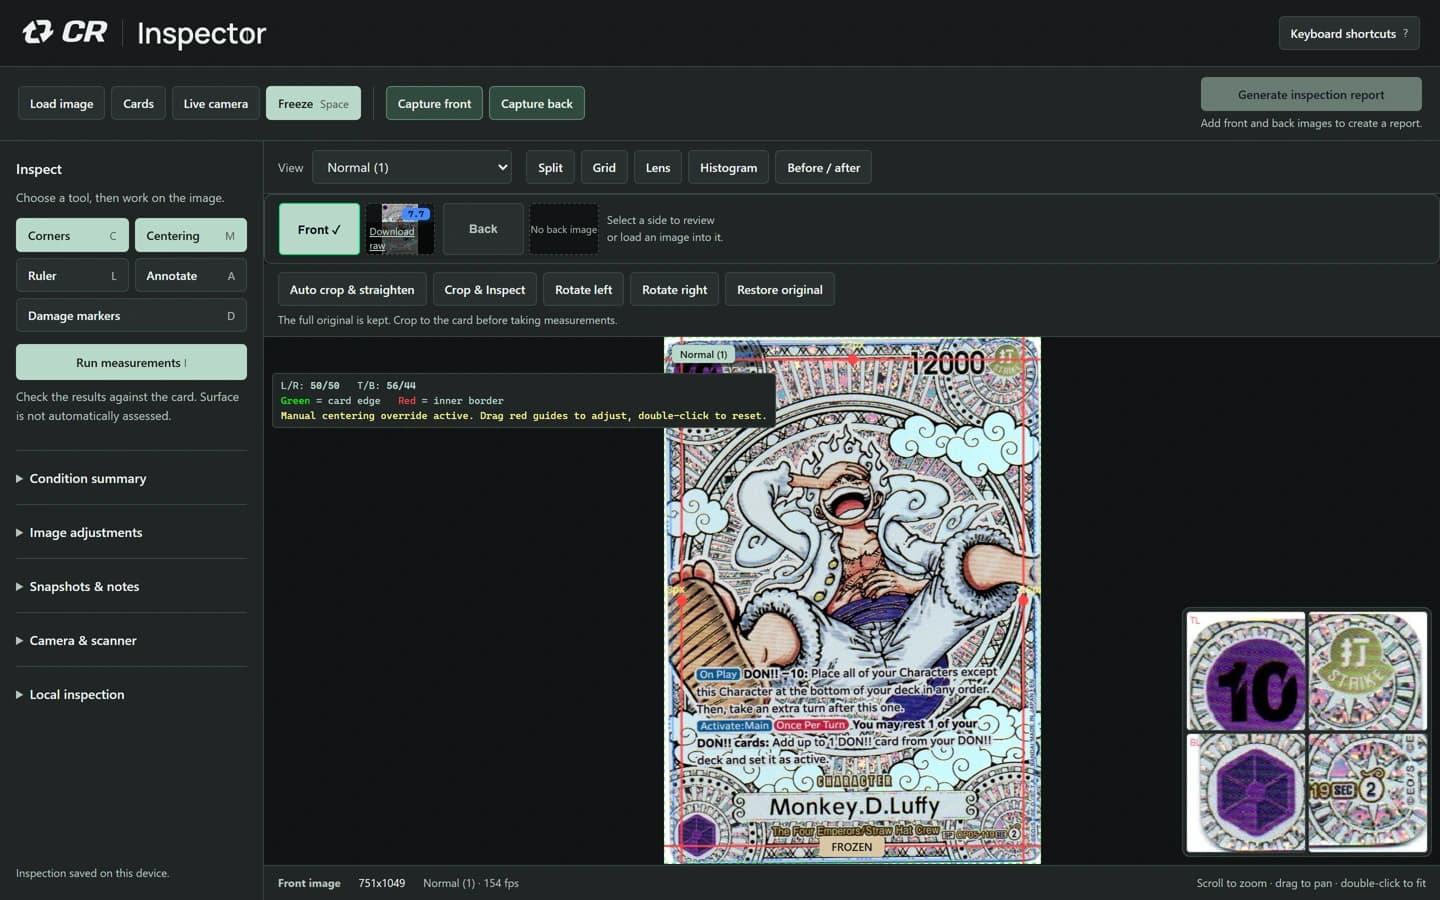Image resolution: width=1440 pixels, height=900 pixels.
Task: Expand Camera & scanner section
Action: click(131, 640)
